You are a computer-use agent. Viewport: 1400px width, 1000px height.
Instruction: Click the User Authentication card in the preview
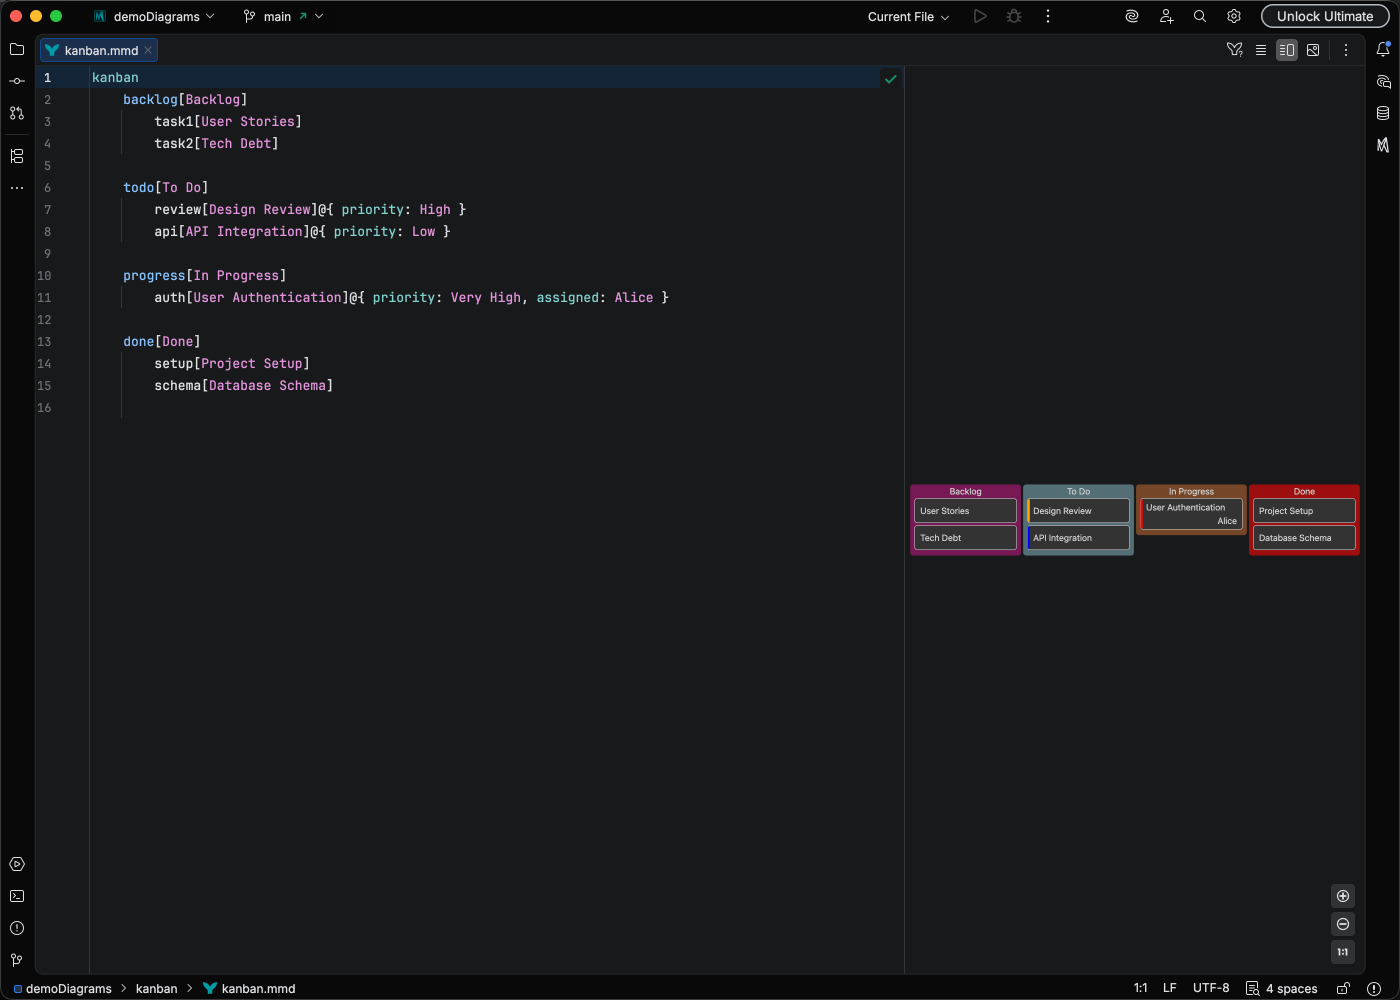[1191, 514]
